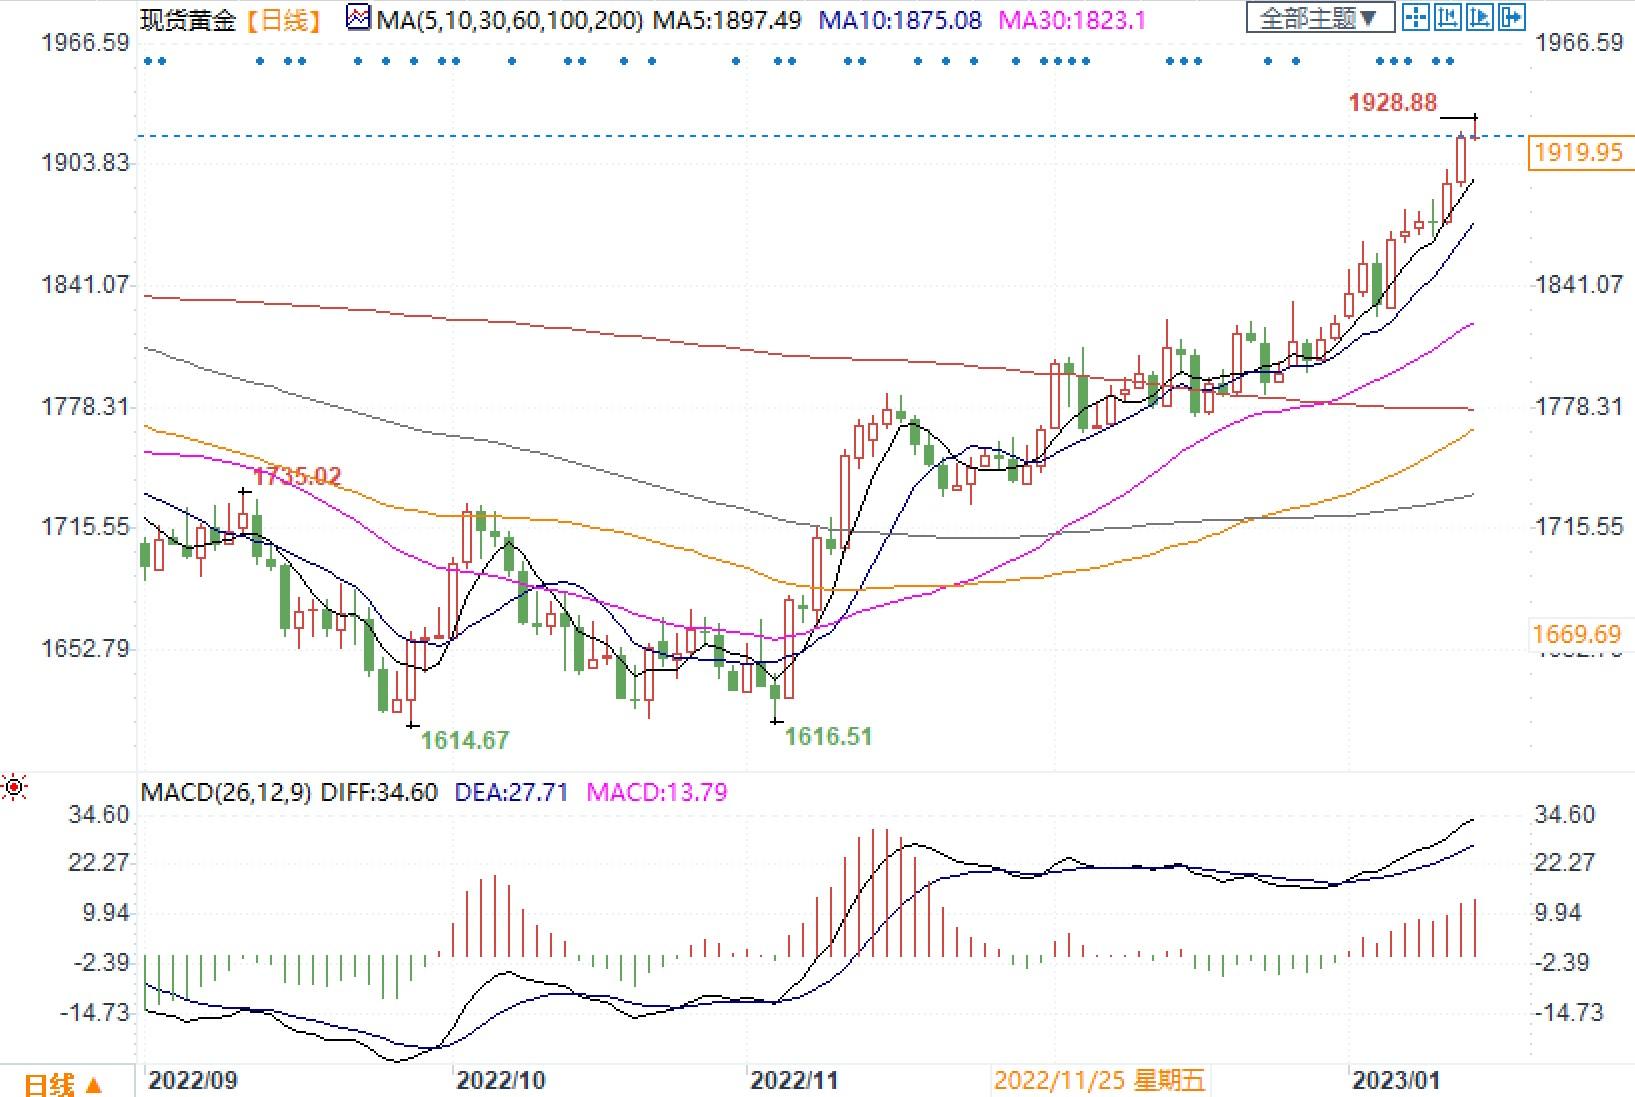Click the range measurement tool icon
This screenshot has width=1635, height=1097.
click(1447, 17)
